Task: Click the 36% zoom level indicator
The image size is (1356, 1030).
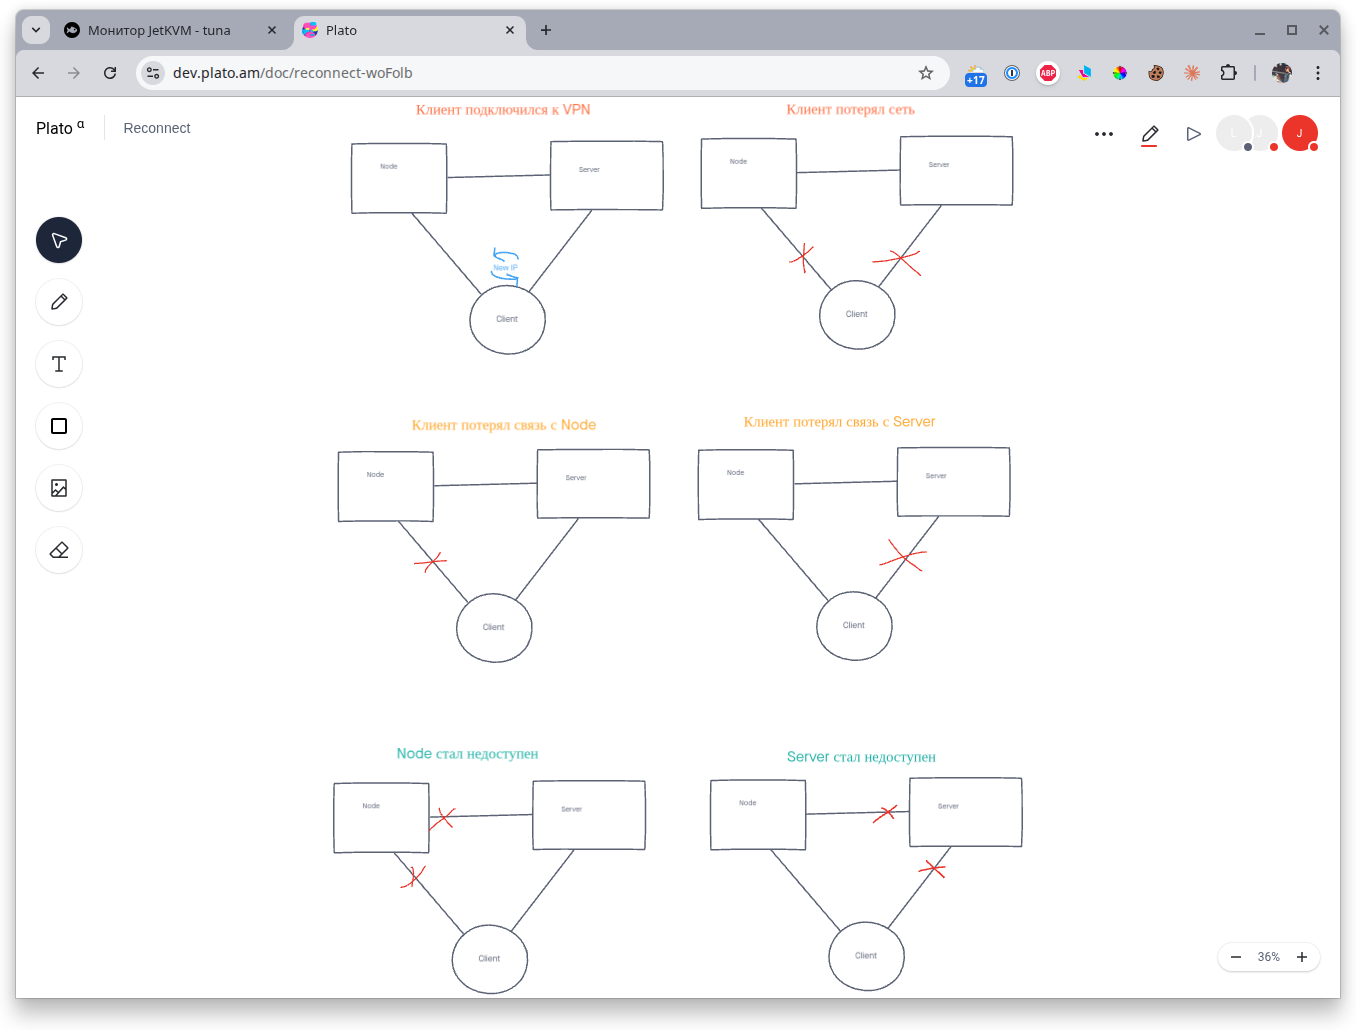Action: pyautogui.click(x=1269, y=957)
